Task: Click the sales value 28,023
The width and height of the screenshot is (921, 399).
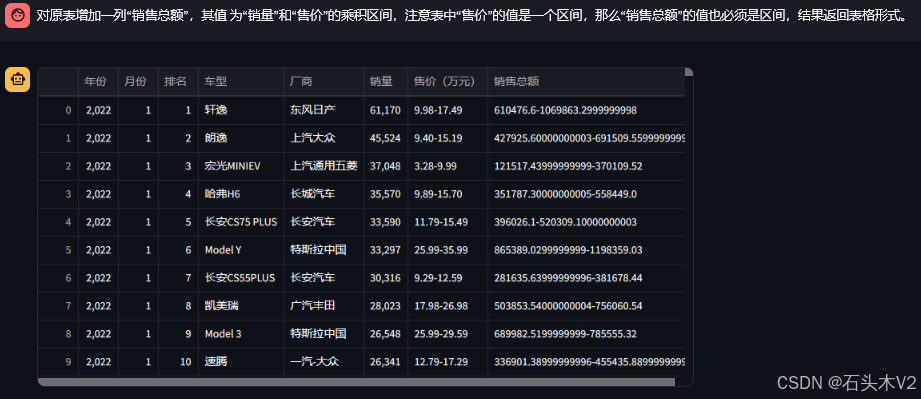Action: pyautogui.click(x=385, y=306)
